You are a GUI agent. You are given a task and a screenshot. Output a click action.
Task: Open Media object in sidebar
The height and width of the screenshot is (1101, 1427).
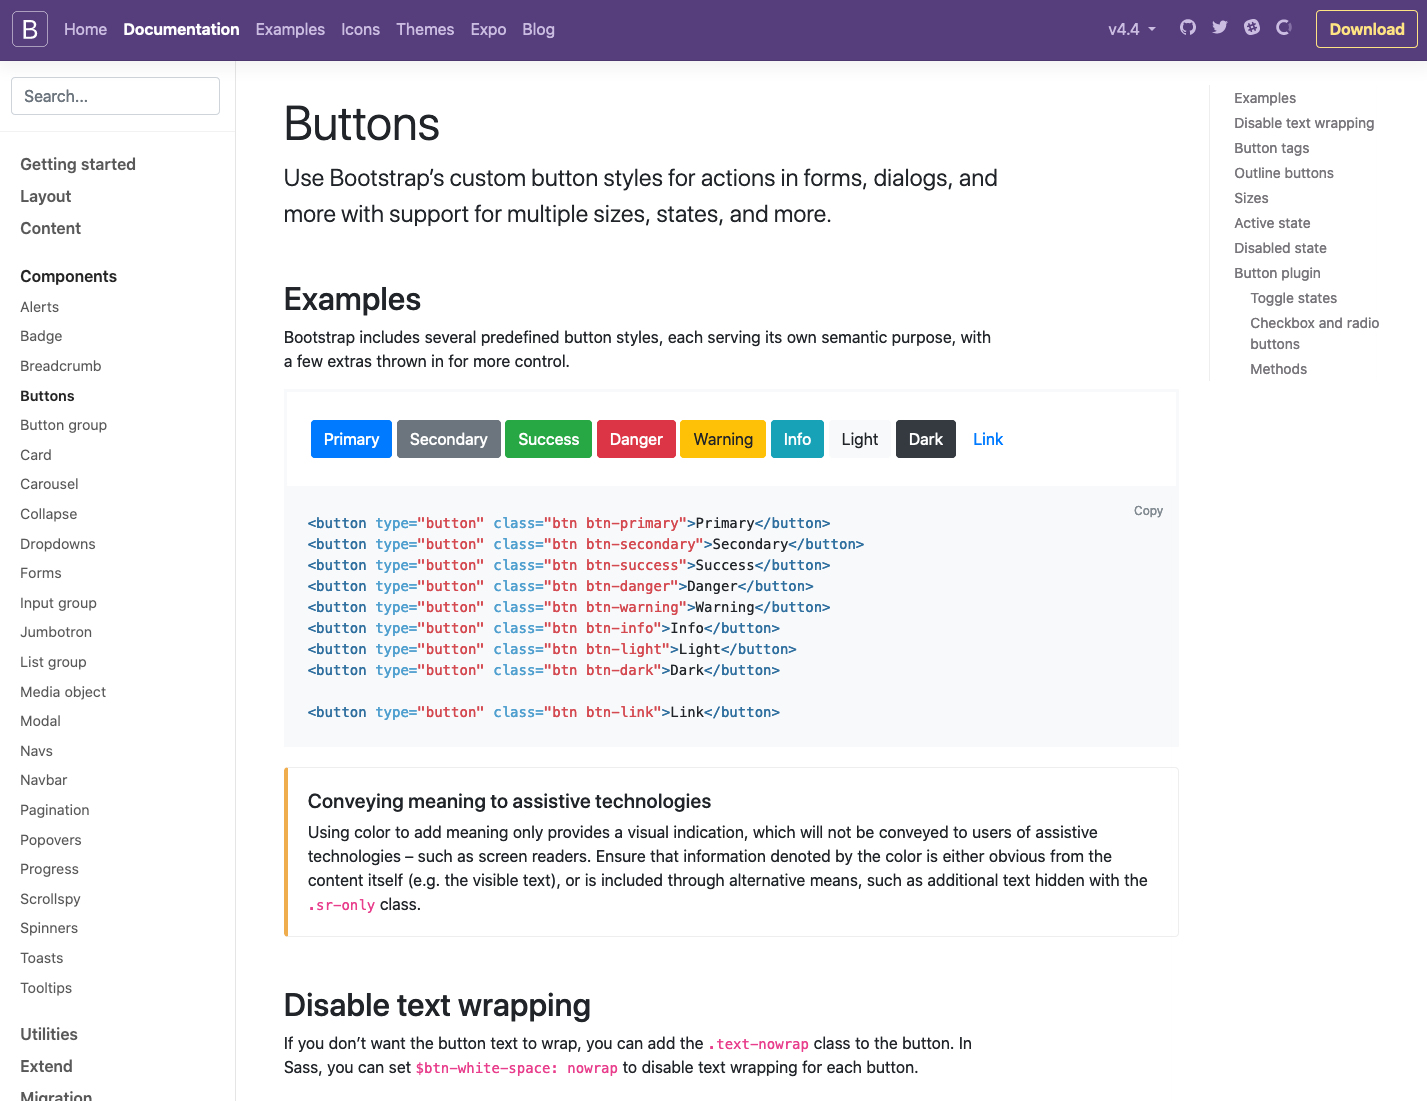tap(63, 692)
